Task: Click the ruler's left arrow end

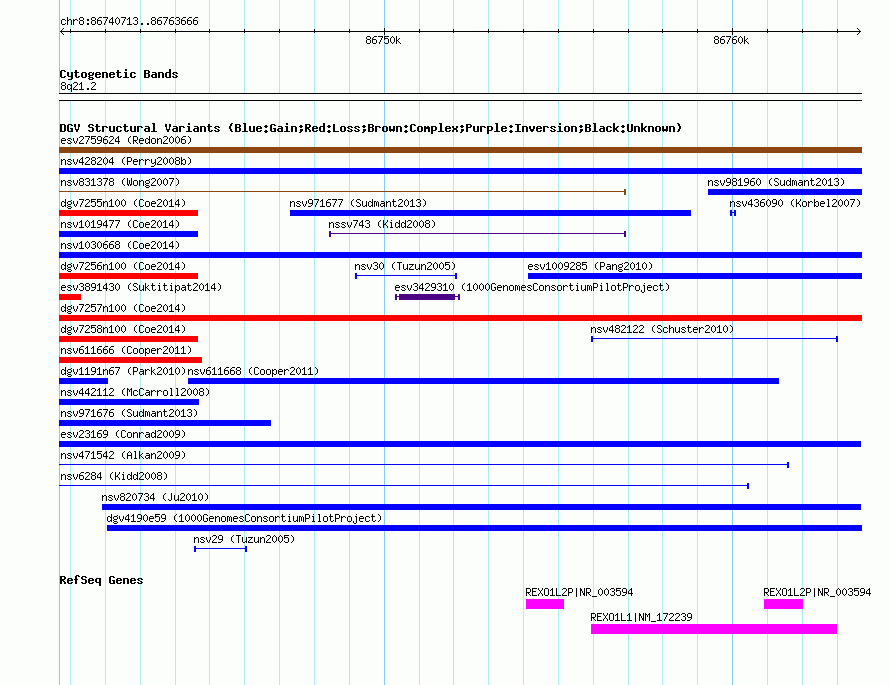Action: pos(64,32)
